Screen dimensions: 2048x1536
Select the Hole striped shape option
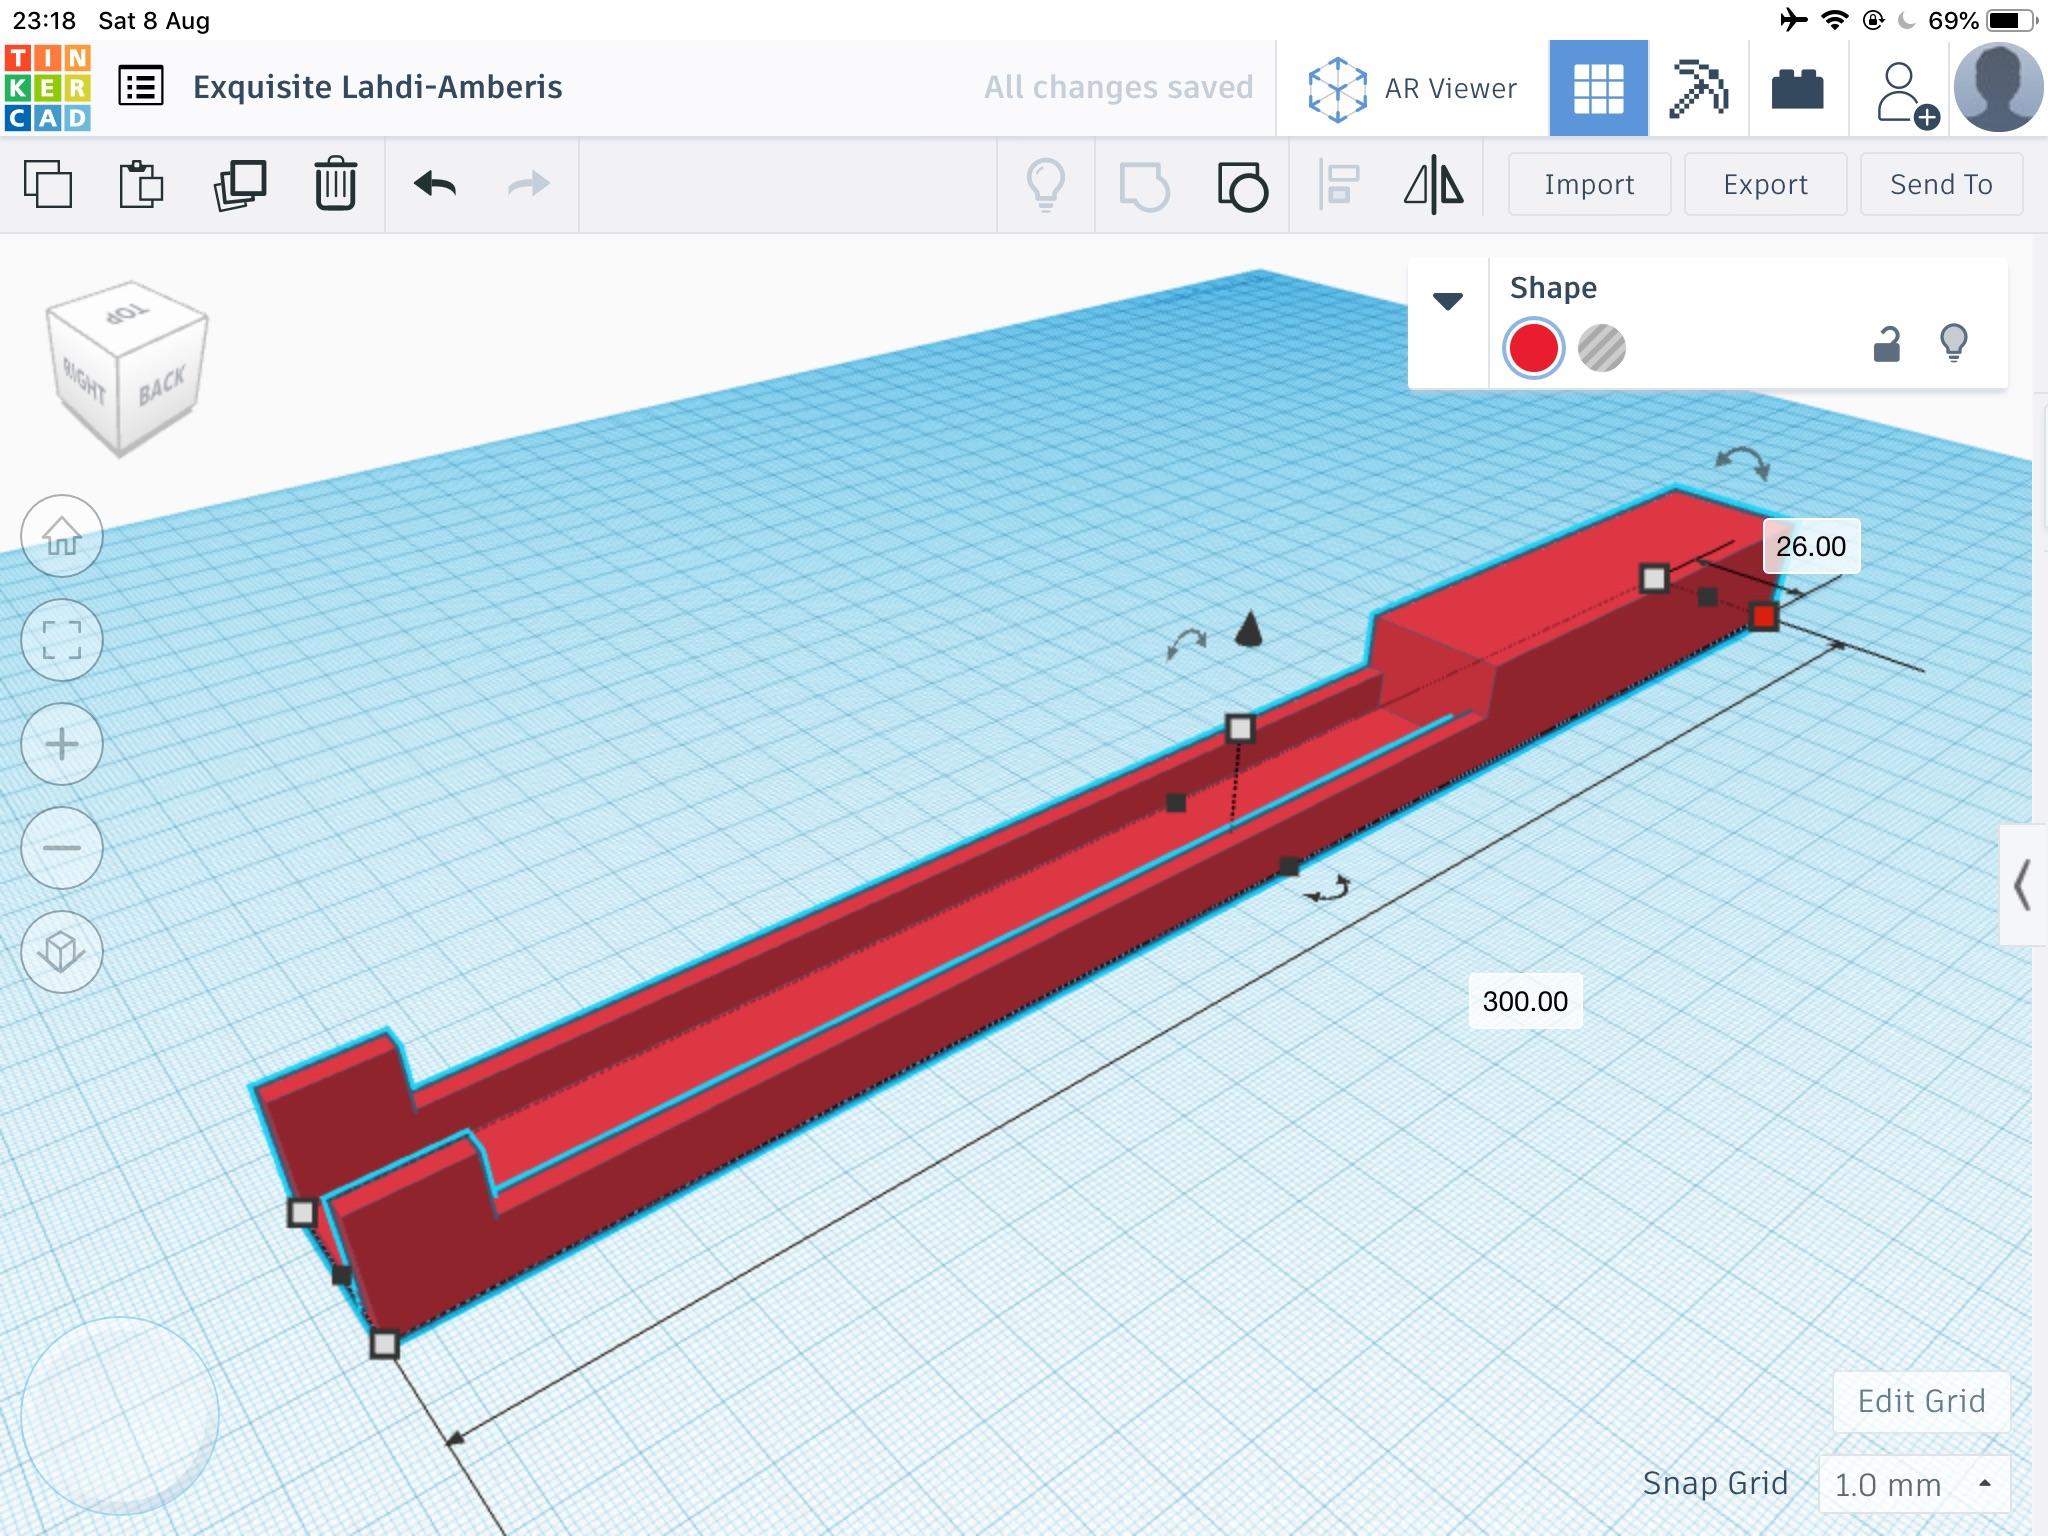[1601, 348]
